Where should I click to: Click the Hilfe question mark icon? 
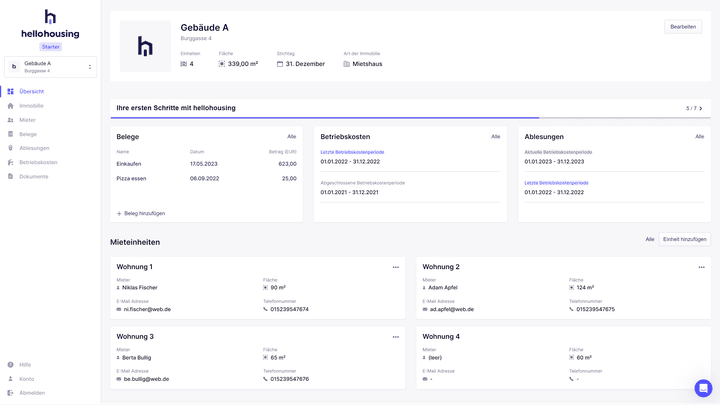11,365
